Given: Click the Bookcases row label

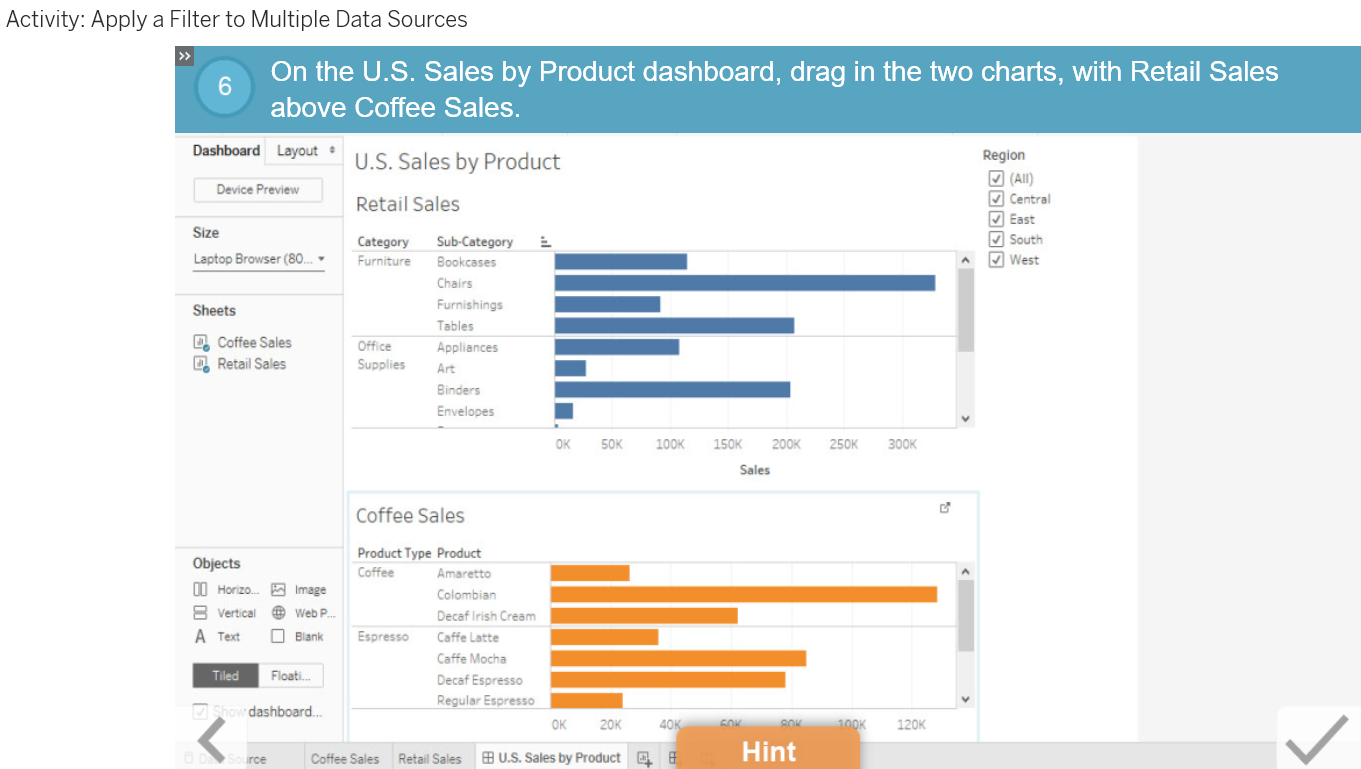Looking at the screenshot, I should 466,262.
